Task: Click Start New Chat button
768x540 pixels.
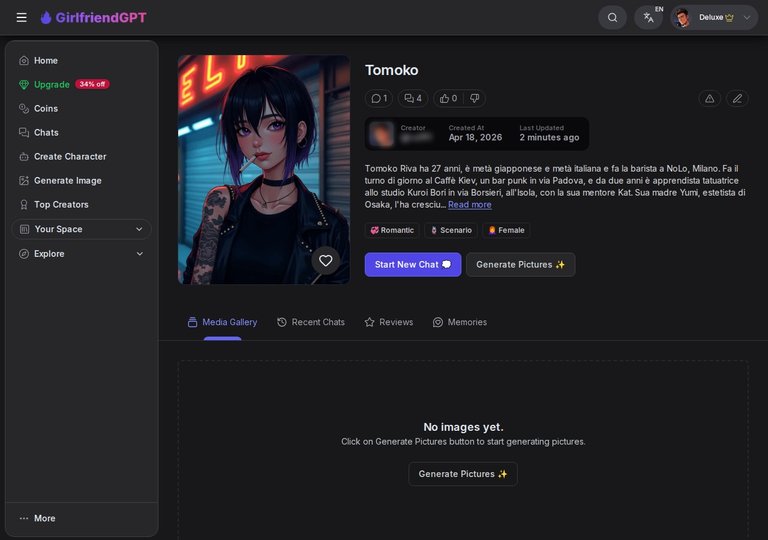Action: click(412, 265)
